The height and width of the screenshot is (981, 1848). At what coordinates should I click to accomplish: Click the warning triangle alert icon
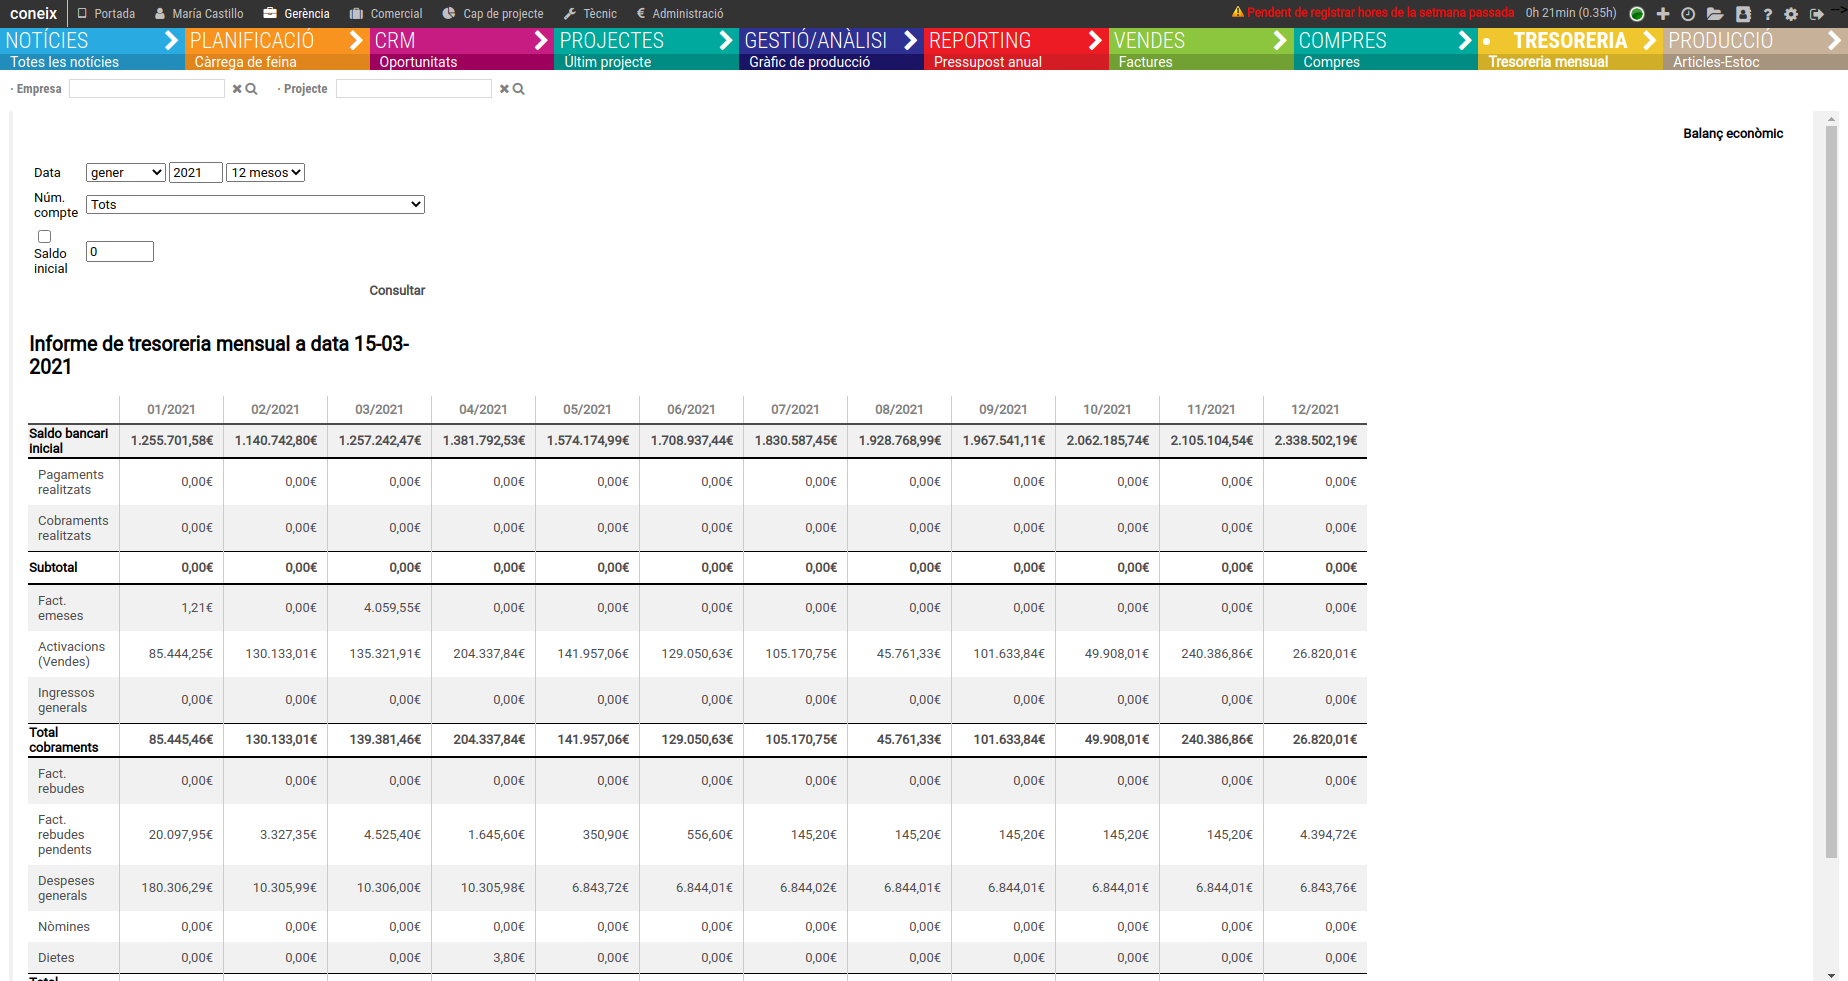(1238, 12)
